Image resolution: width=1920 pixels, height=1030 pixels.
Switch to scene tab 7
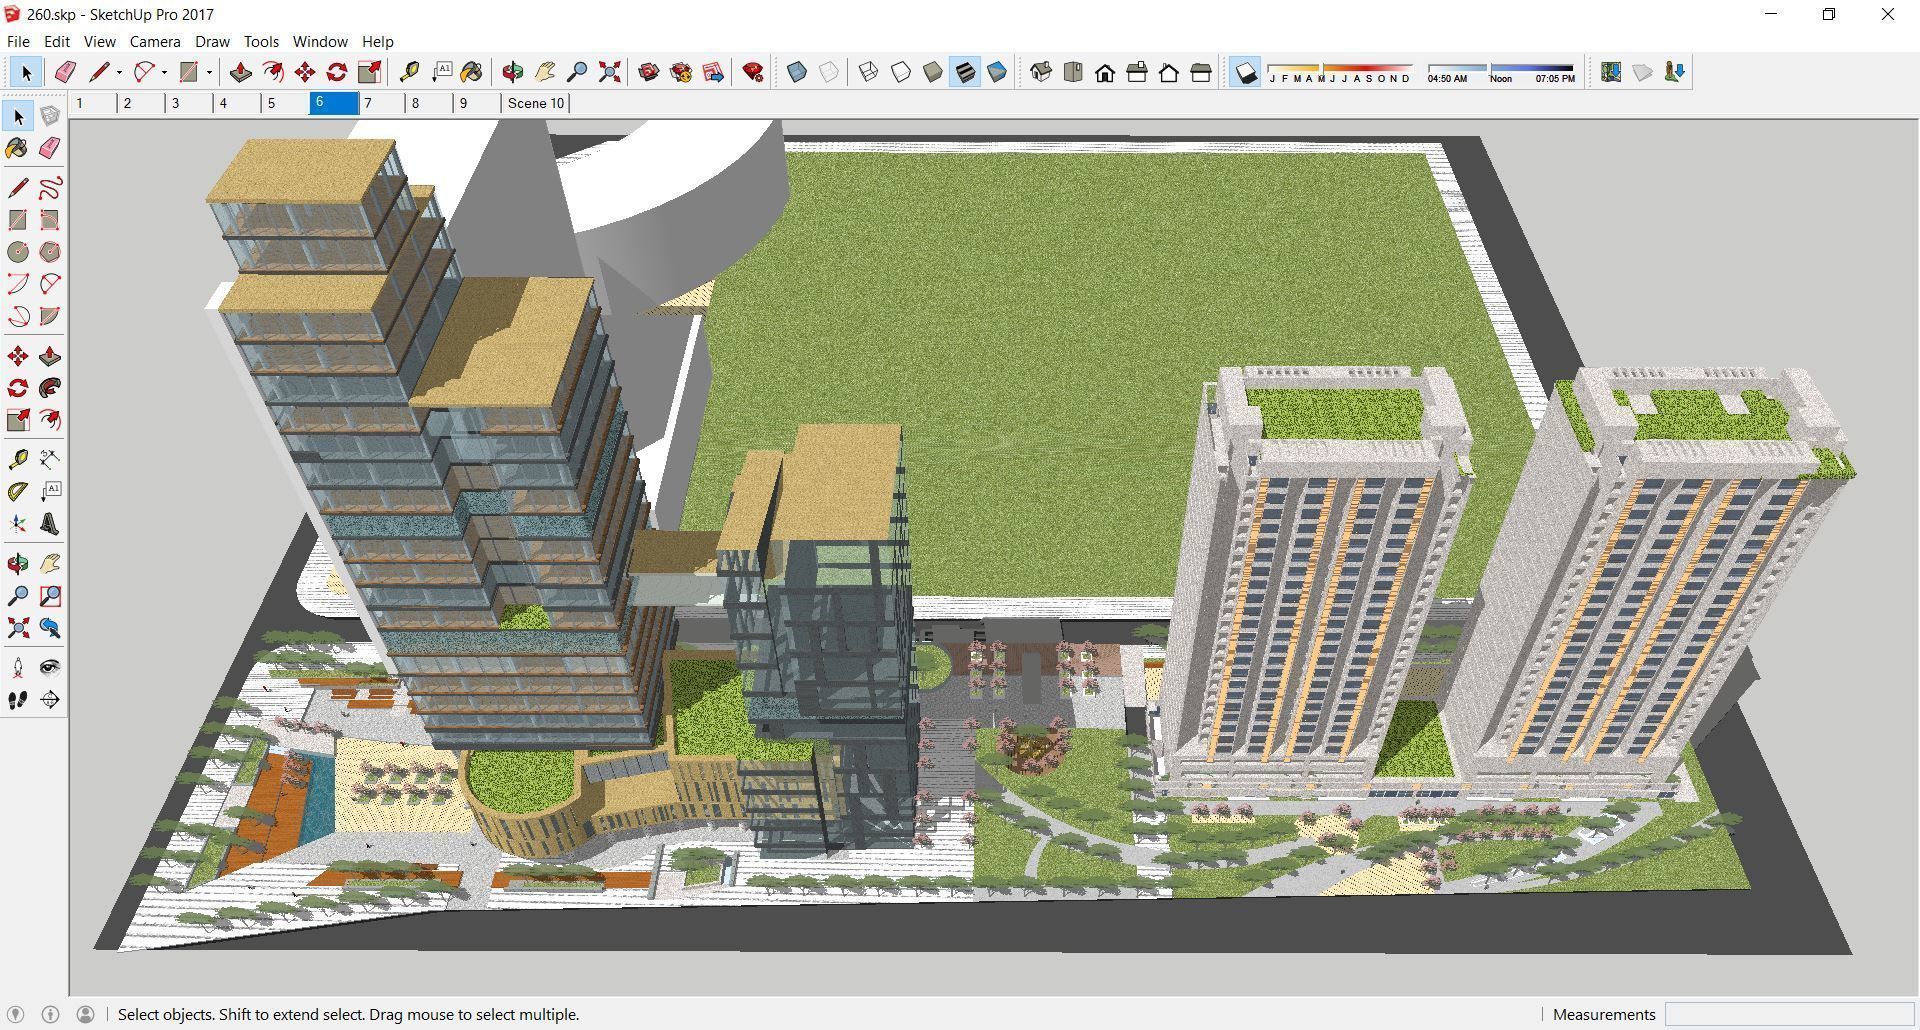coord(382,103)
